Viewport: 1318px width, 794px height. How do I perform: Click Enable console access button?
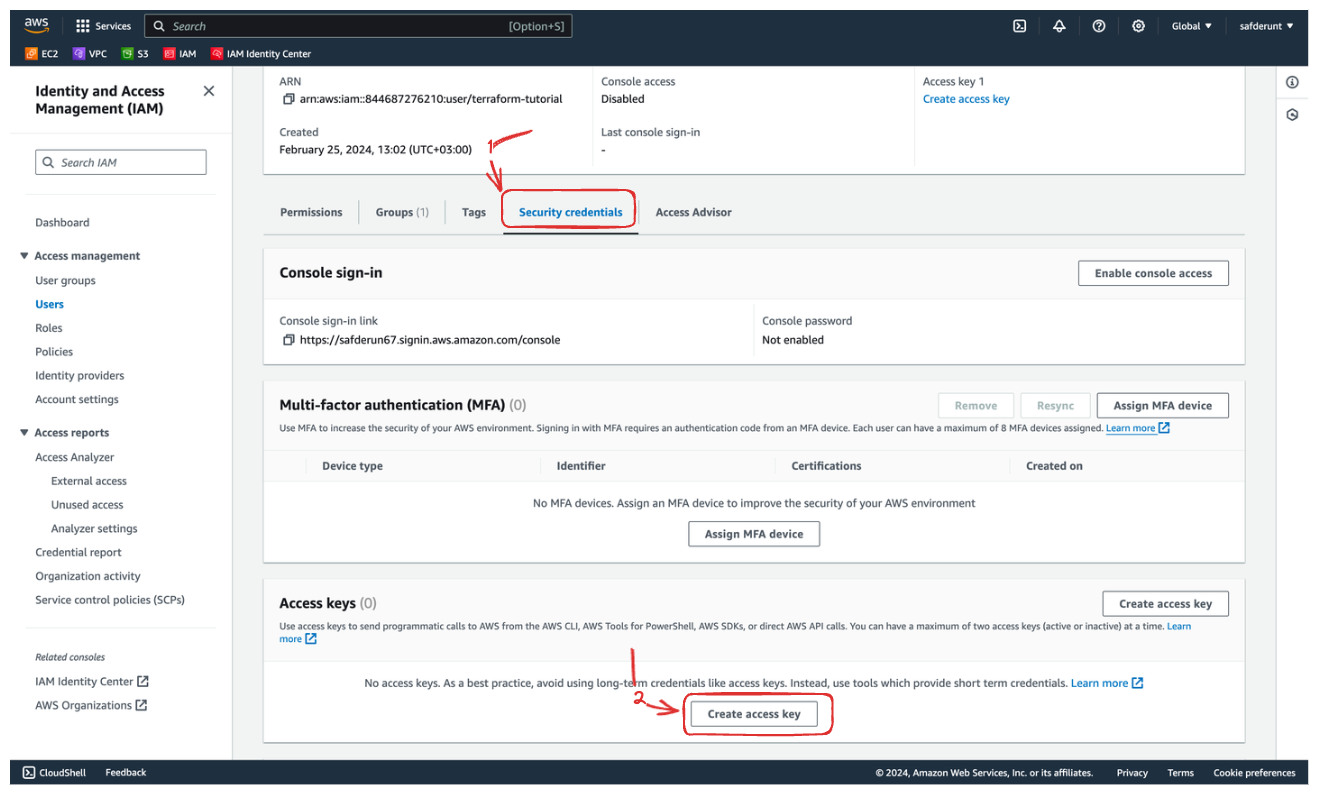click(x=1153, y=273)
